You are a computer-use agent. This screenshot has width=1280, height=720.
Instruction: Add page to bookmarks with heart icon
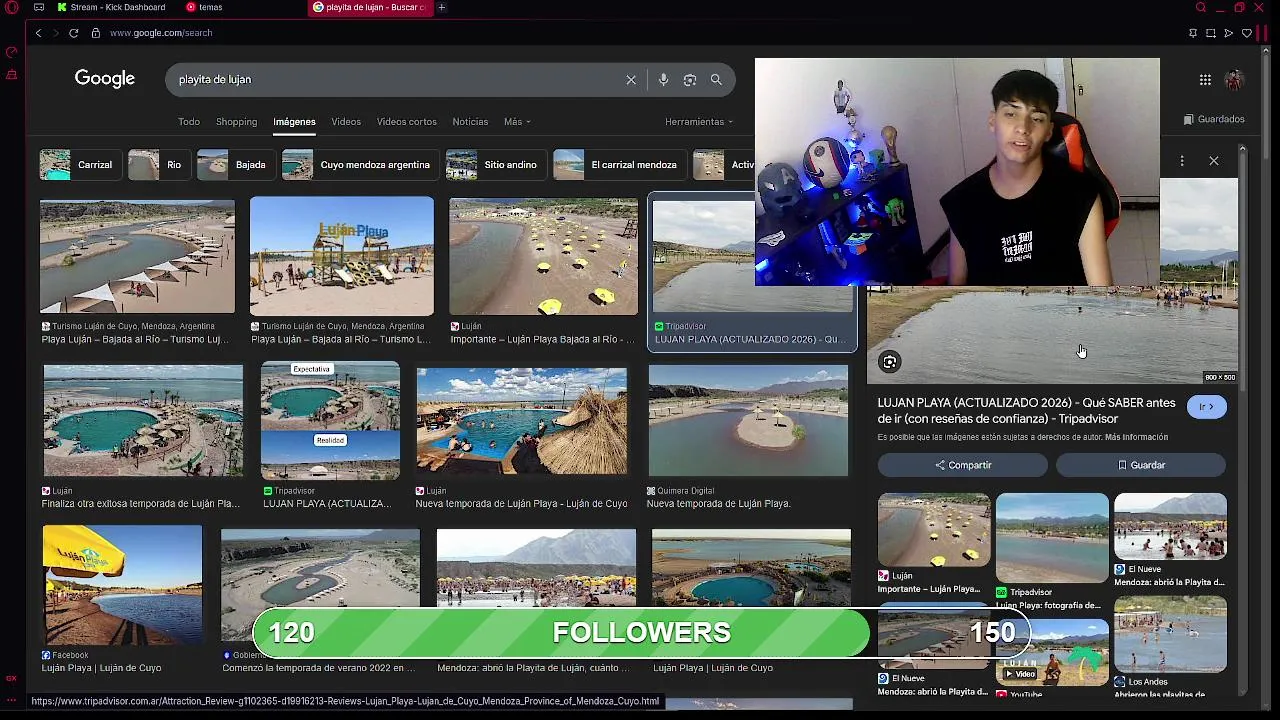1247,33
